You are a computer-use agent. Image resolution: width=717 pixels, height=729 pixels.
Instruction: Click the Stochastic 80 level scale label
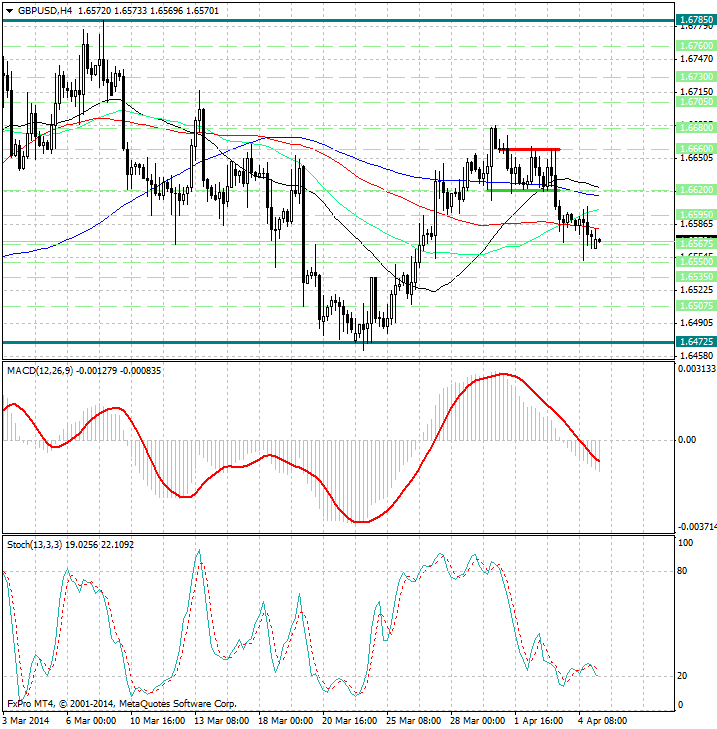click(x=685, y=572)
